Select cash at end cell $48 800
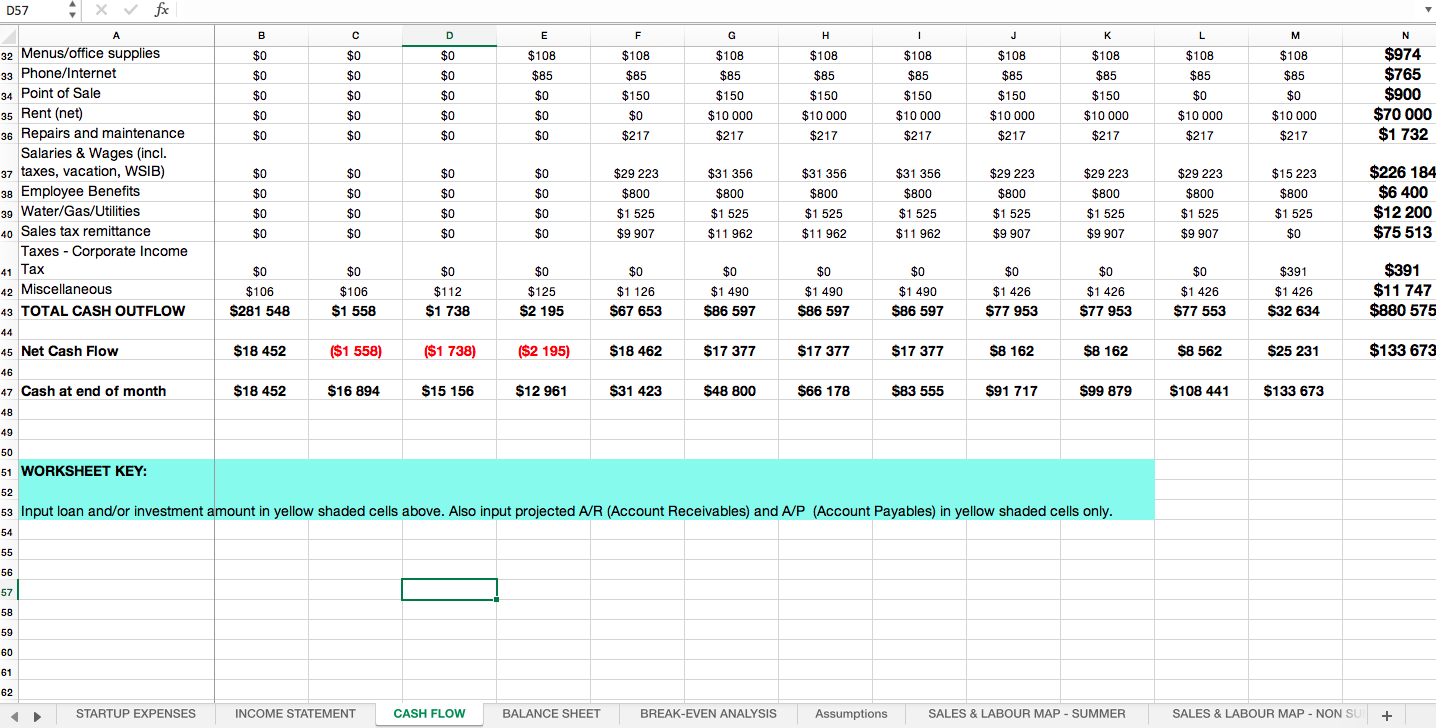The image size is (1436, 728). [x=731, y=391]
